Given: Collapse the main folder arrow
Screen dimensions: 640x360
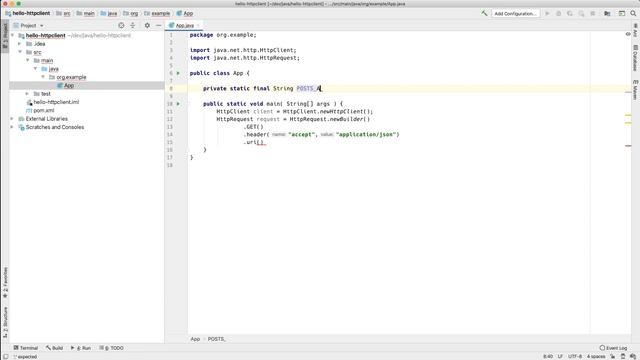Looking at the screenshot, I should (x=28, y=60).
